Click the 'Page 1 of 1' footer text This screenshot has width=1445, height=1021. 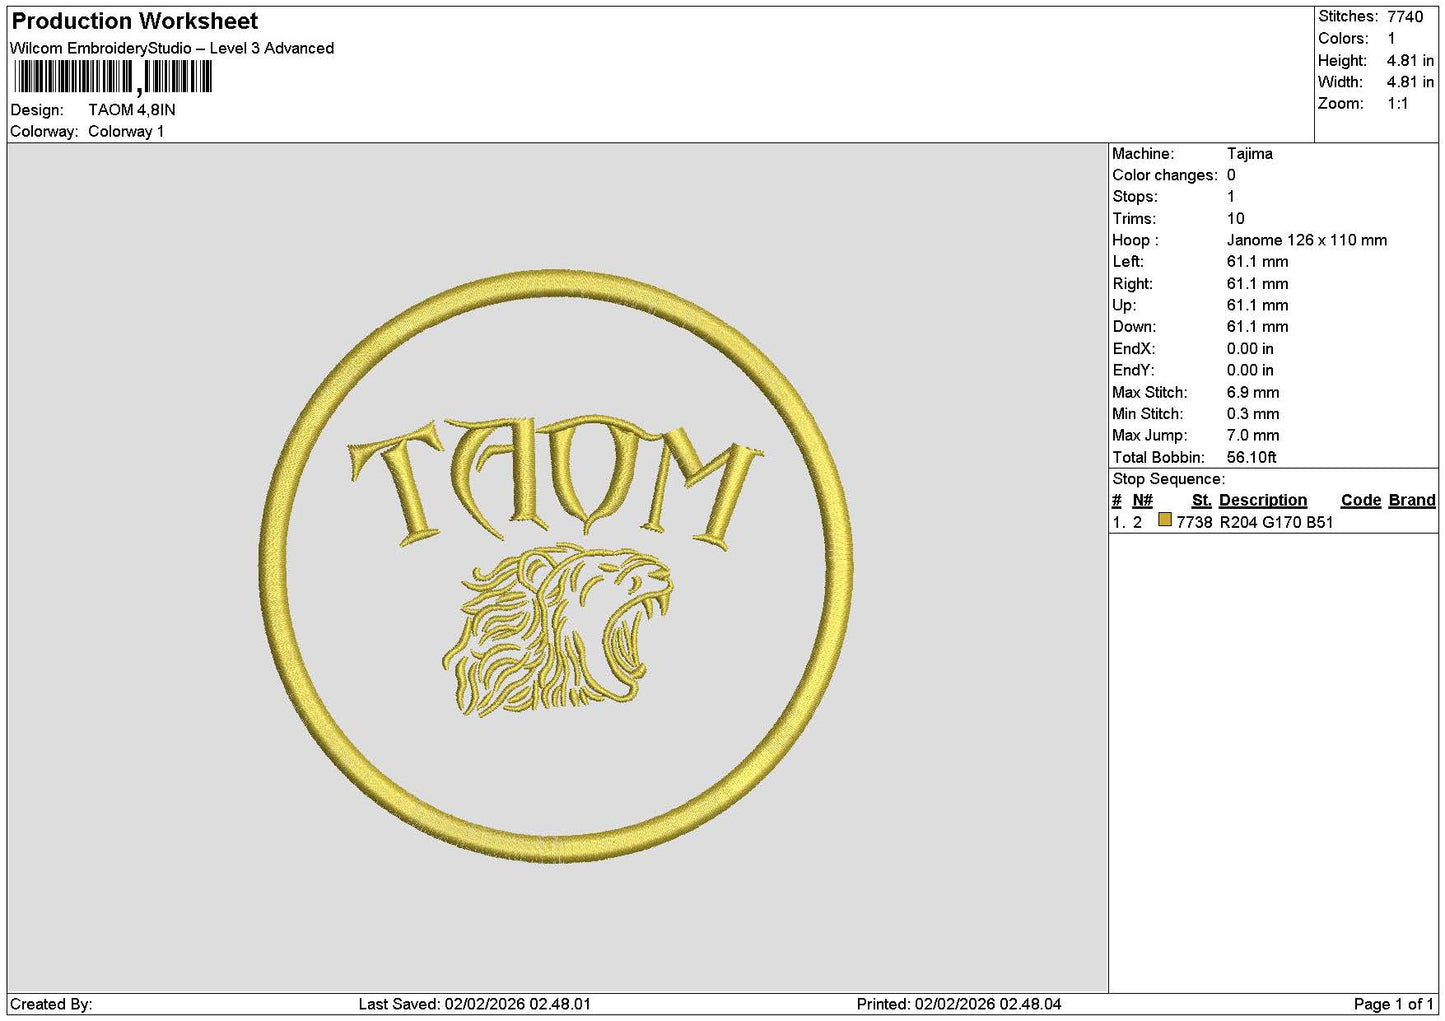(1394, 1004)
